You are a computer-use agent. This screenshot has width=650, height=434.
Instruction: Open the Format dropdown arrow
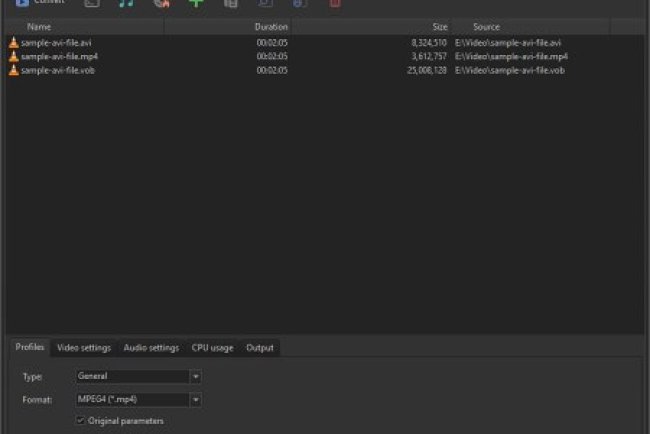tap(196, 400)
